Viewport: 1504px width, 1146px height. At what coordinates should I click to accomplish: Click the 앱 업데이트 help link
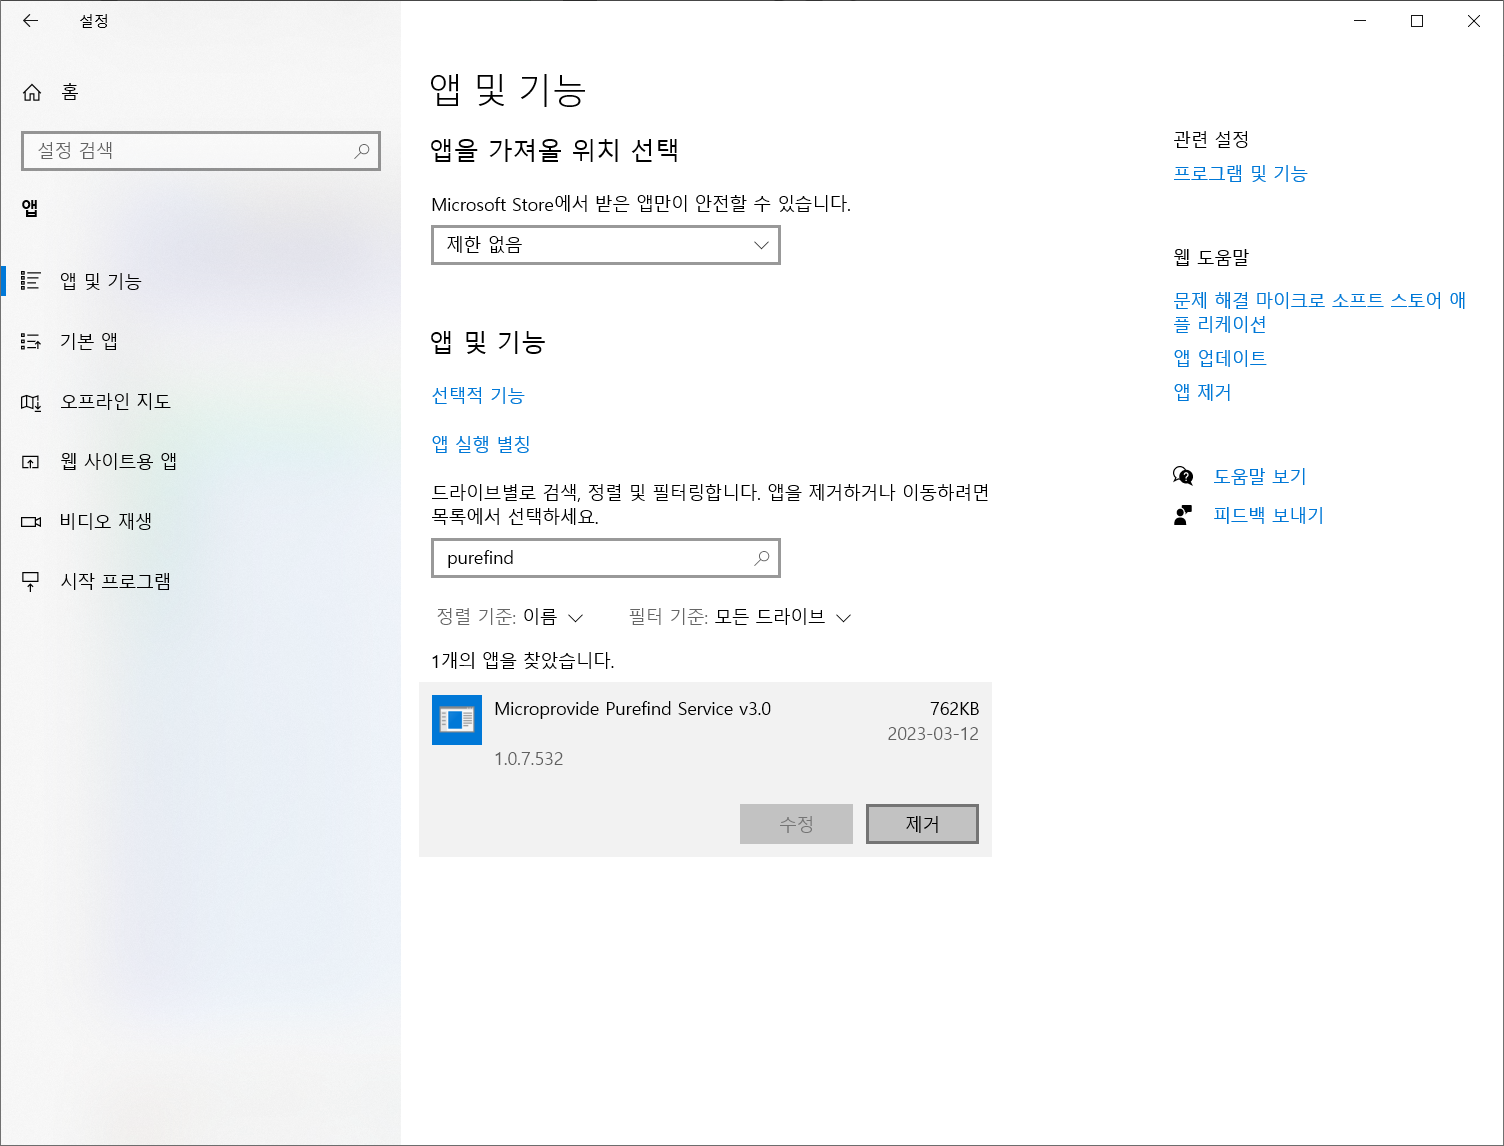click(x=1219, y=358)
